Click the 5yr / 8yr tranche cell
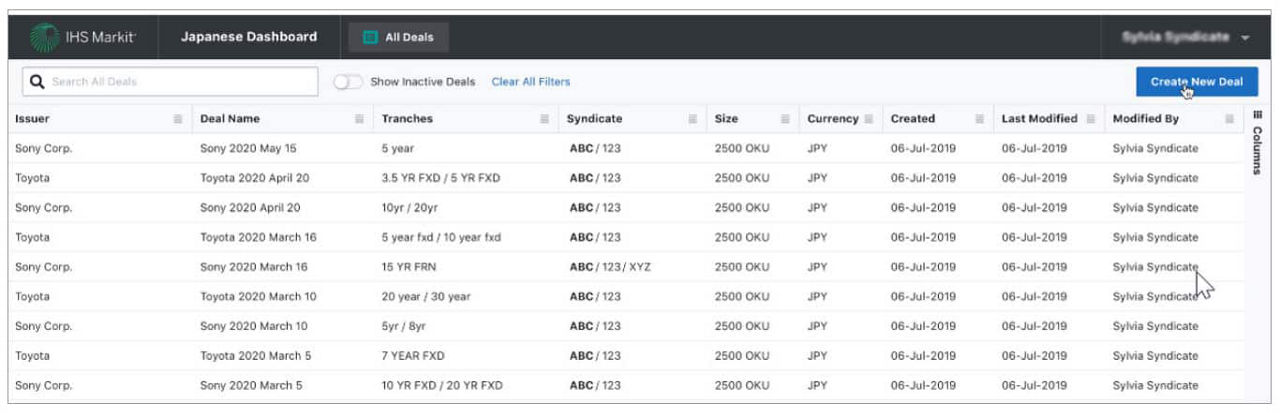The height and width of the screenshot is (414, 1280). coord(405,326)
